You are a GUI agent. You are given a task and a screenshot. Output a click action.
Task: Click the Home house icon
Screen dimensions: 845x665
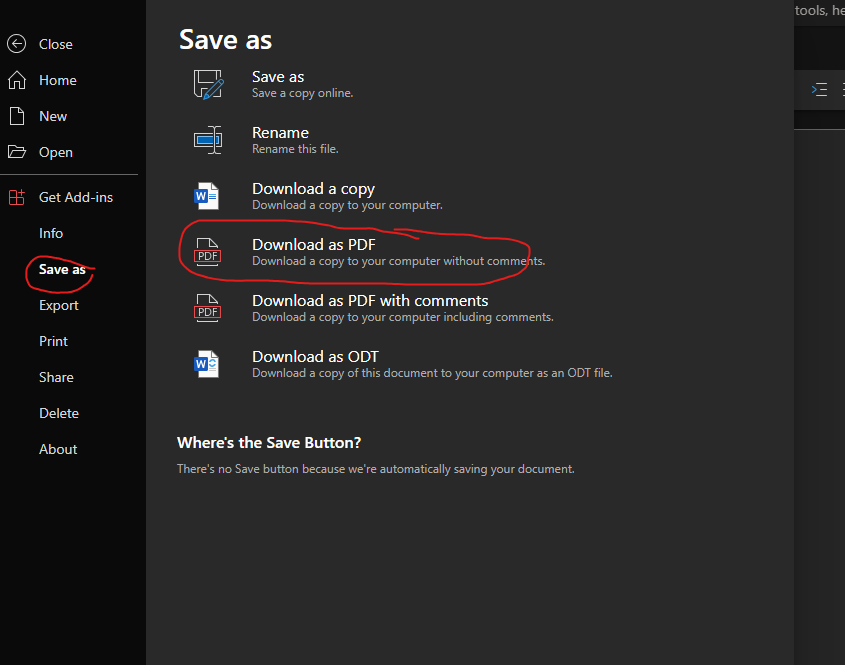click(x=17, y=80)
